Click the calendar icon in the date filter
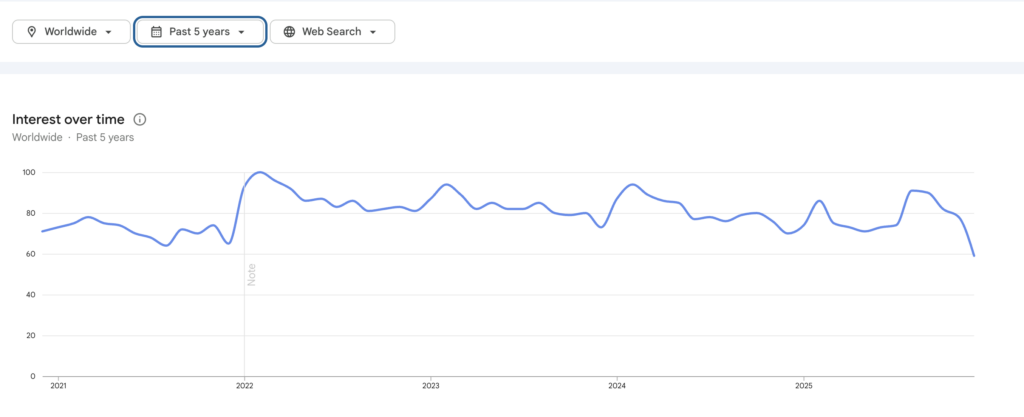 point(156,32)
